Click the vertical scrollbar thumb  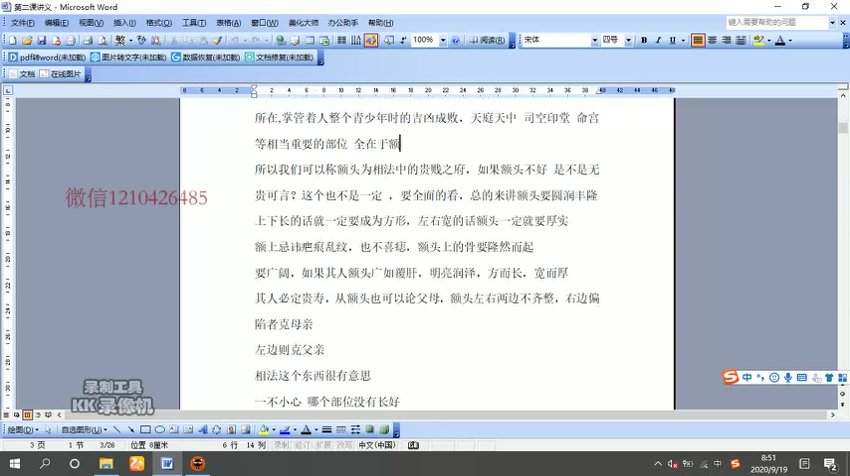[842, 128]
